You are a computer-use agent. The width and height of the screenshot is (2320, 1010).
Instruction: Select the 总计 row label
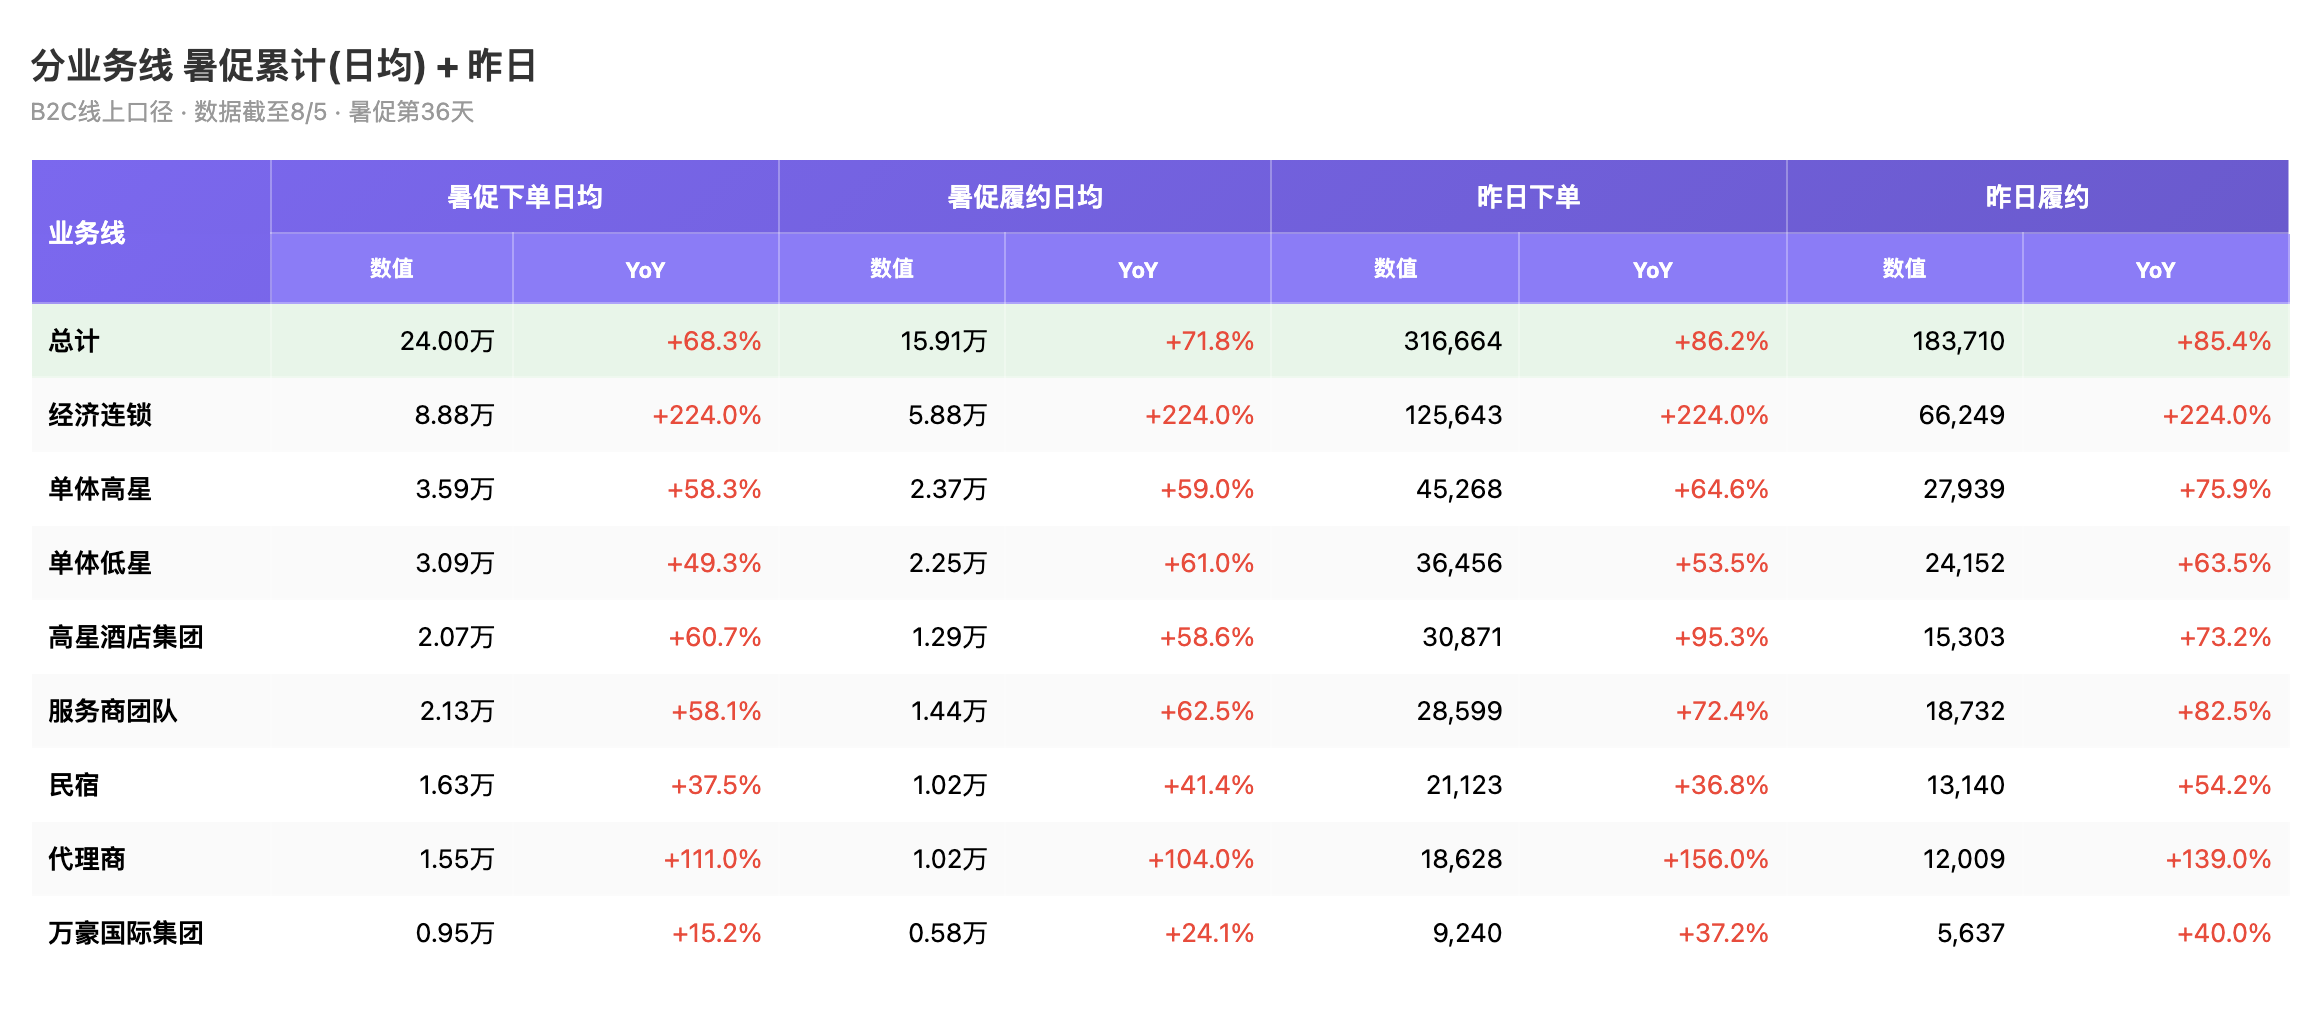tap(74, 341)
